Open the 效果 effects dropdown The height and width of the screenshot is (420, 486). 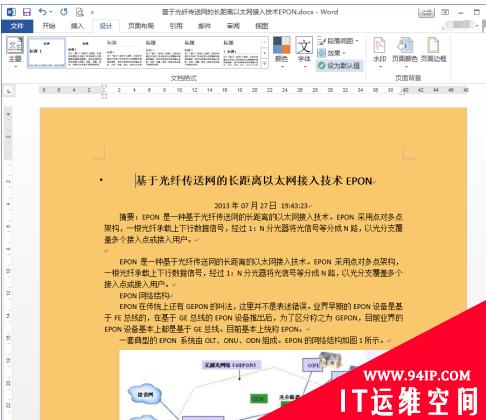tap(331, 53)
